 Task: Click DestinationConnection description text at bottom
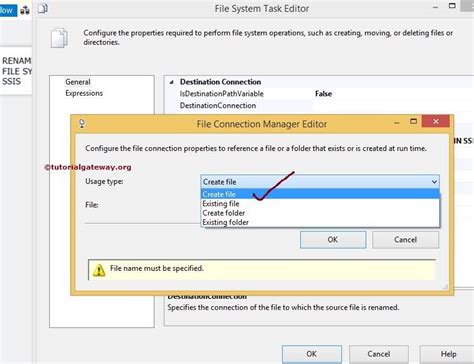tap(283, 307)
